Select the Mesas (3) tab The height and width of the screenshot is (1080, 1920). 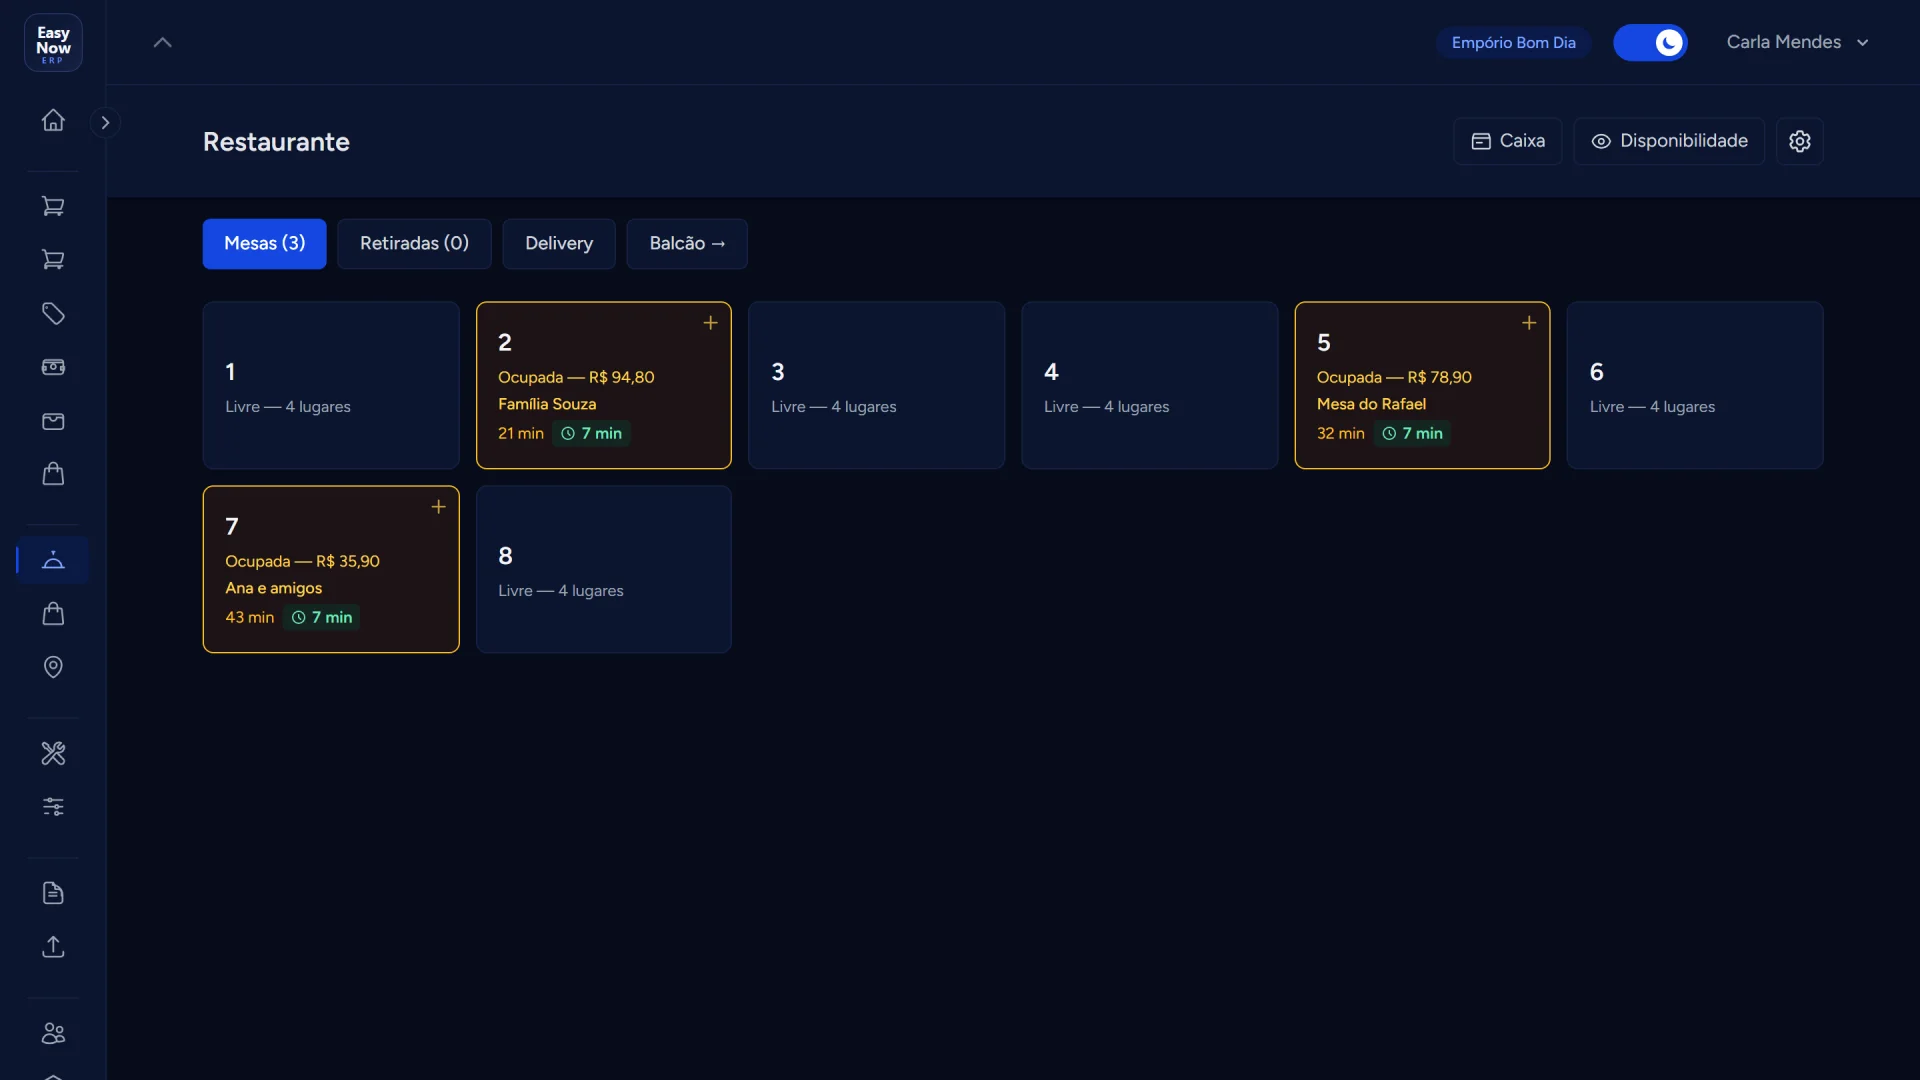tap(264, 243)
